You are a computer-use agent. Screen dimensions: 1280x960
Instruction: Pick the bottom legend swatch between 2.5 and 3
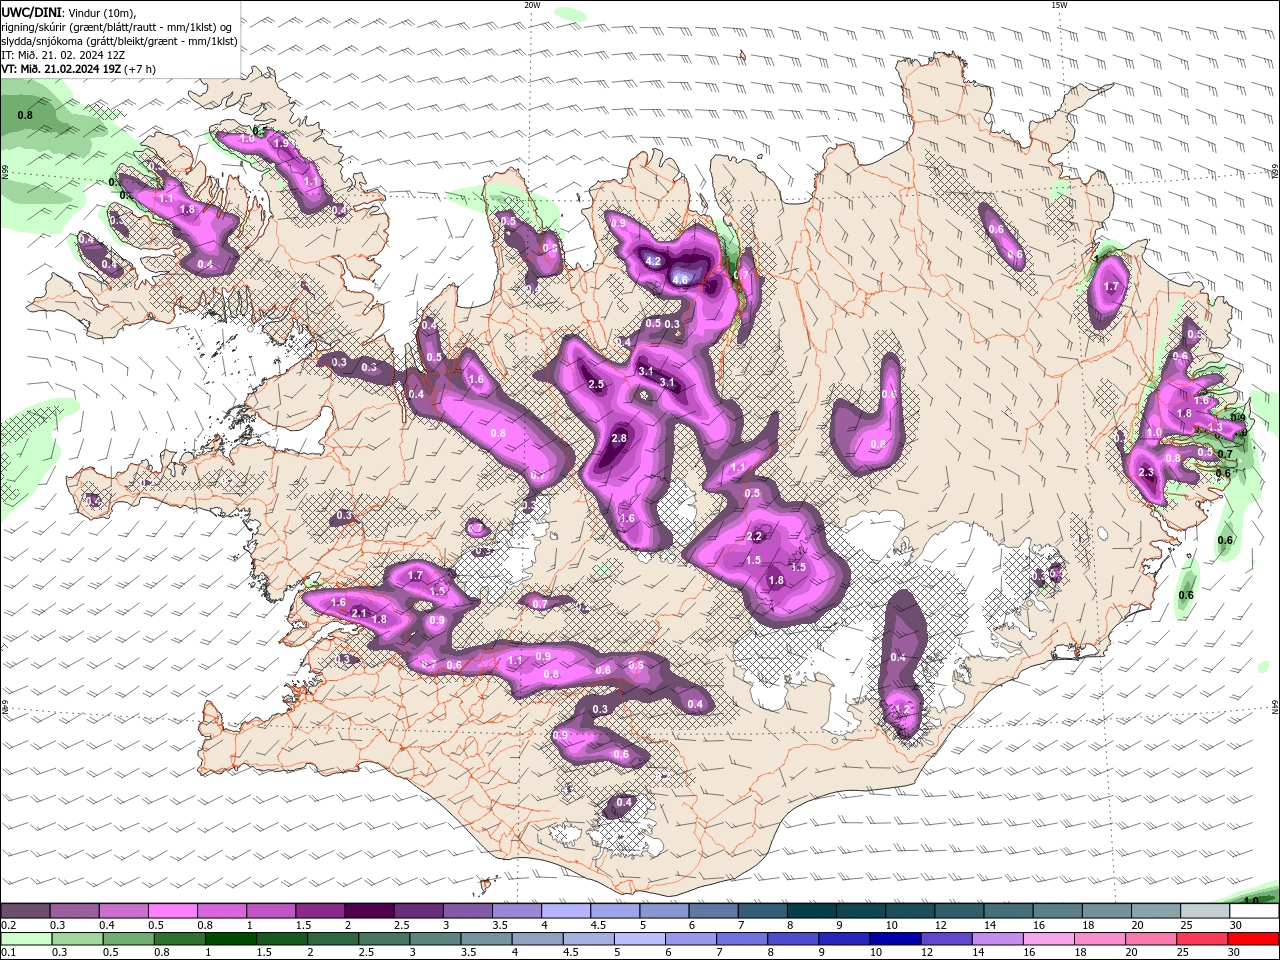[x=385, y=939]
